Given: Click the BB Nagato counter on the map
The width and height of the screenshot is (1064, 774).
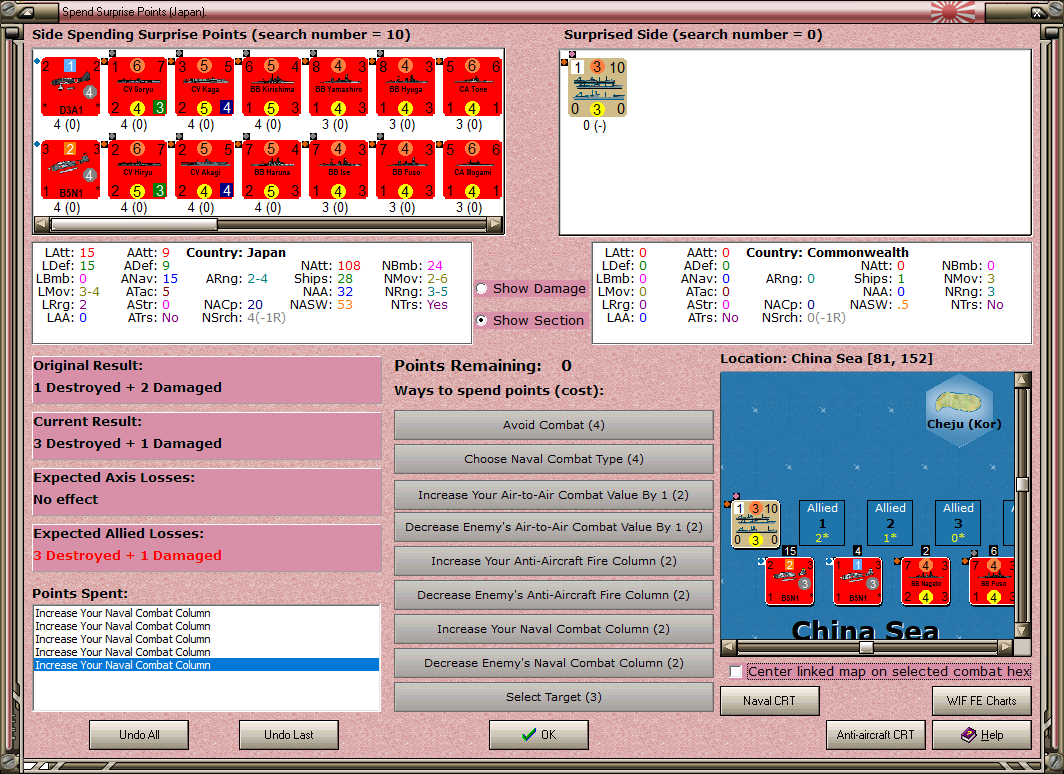Looking at the screenshot, I should (x=926, y=581).
